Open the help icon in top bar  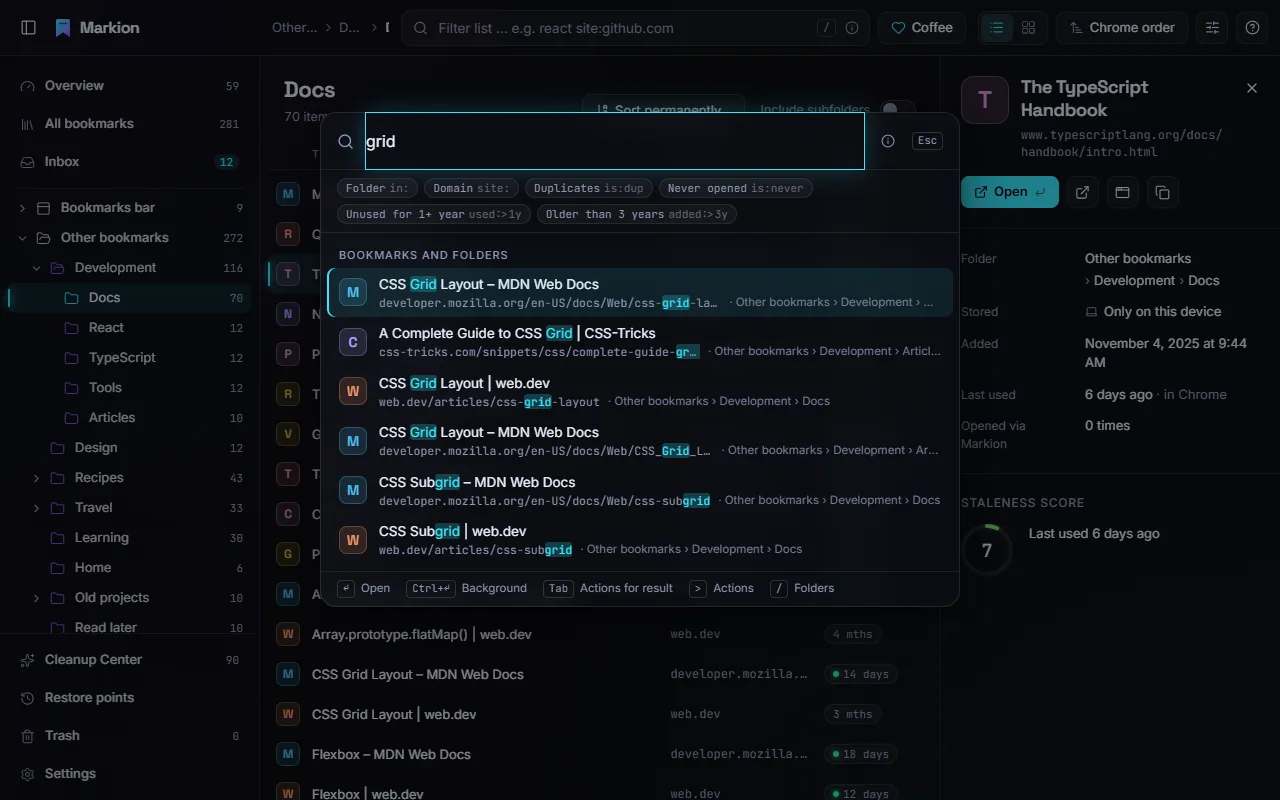[x=1252, y=28]
